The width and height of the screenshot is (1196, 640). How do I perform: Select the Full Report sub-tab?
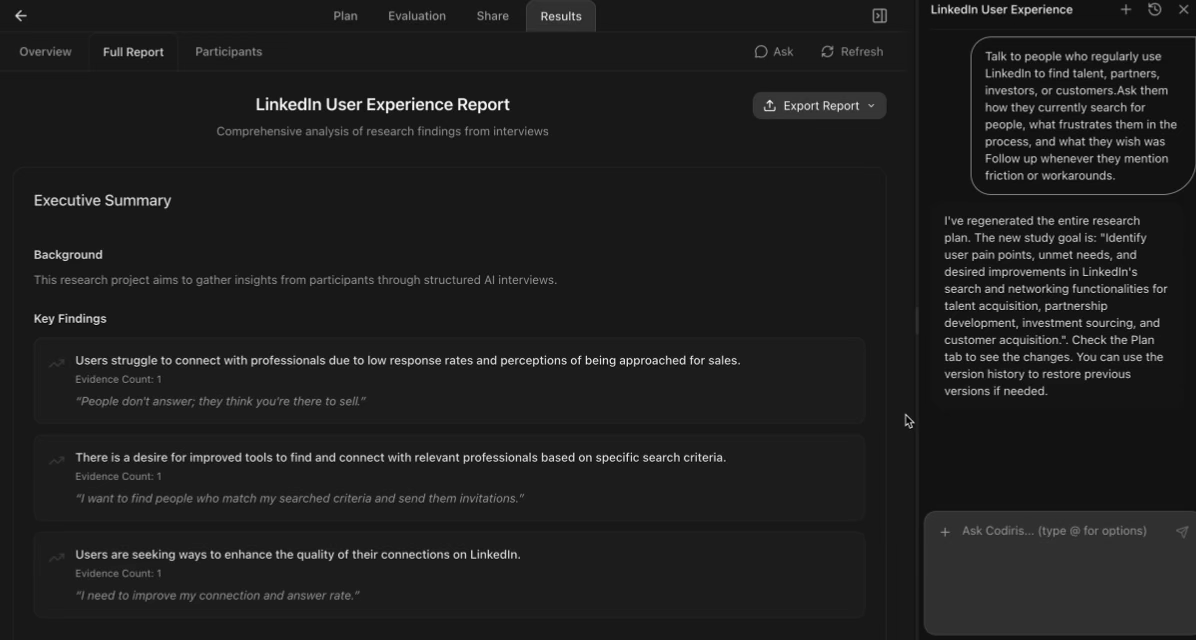point(133,52)
